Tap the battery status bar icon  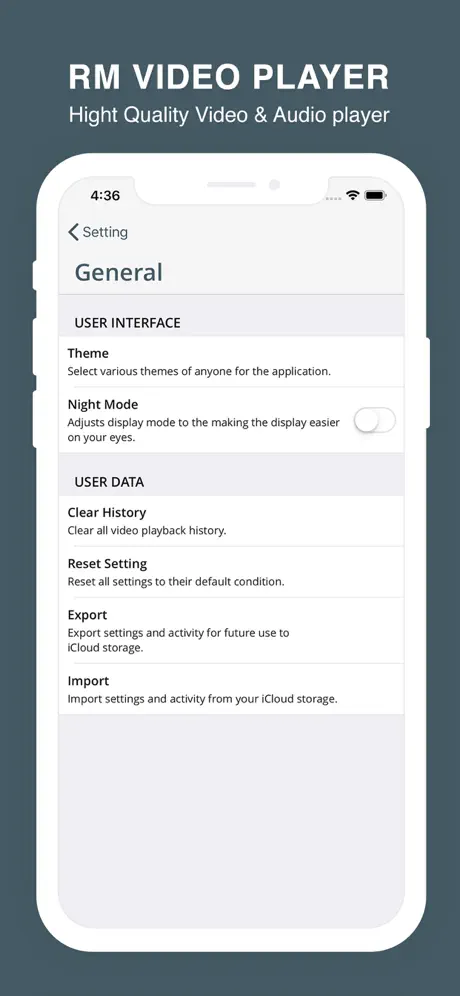pos(375,195)
